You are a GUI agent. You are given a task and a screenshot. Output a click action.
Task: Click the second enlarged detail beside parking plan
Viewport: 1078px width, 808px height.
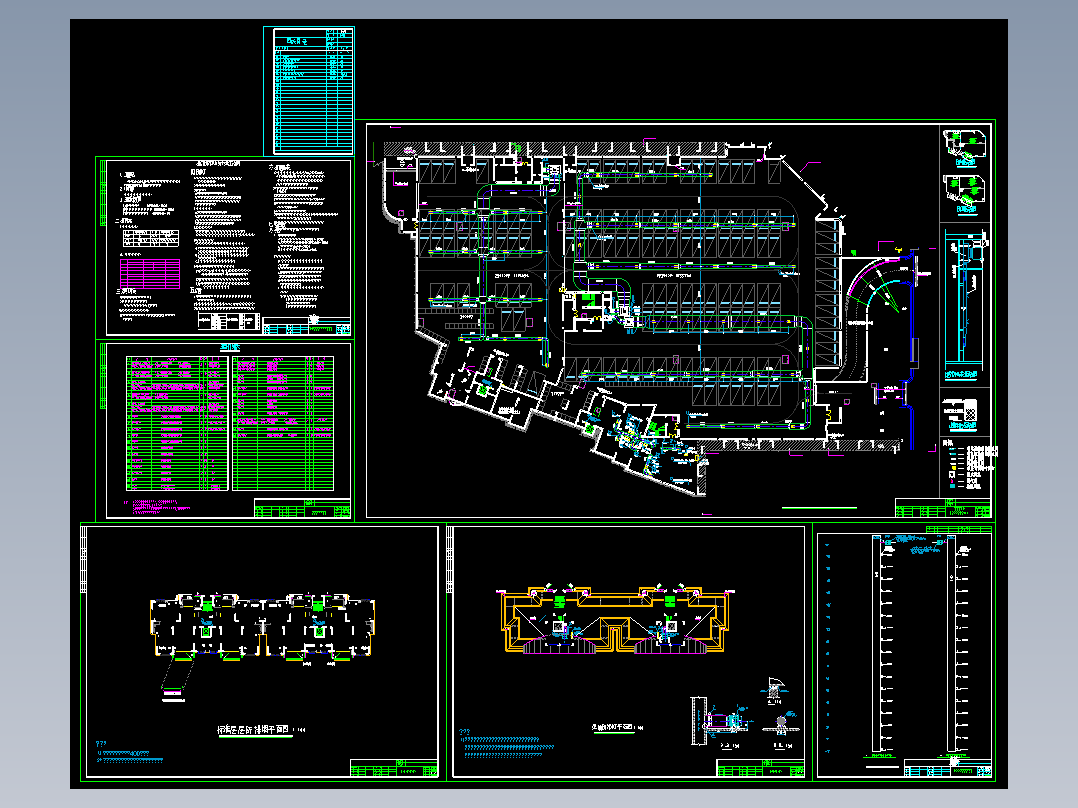click(965, 194)
